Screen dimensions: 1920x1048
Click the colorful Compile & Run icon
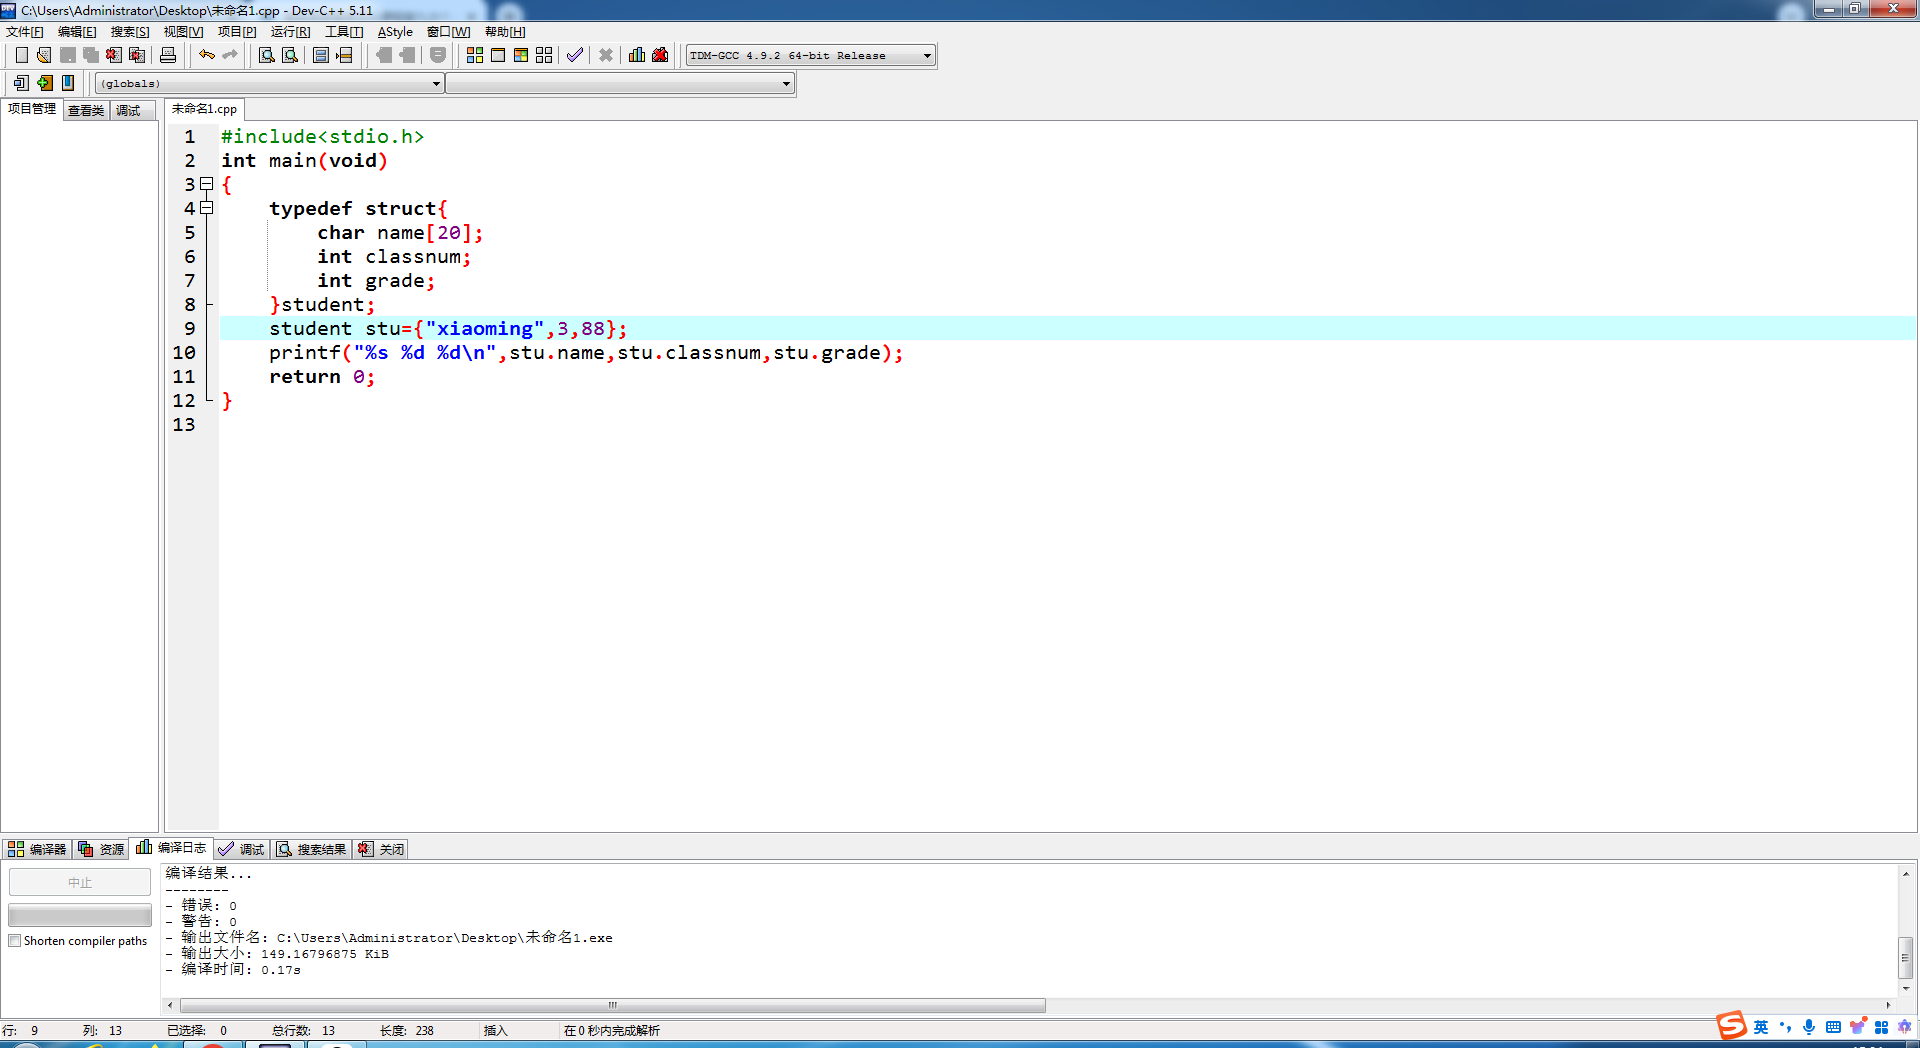[x=521, y=55]
